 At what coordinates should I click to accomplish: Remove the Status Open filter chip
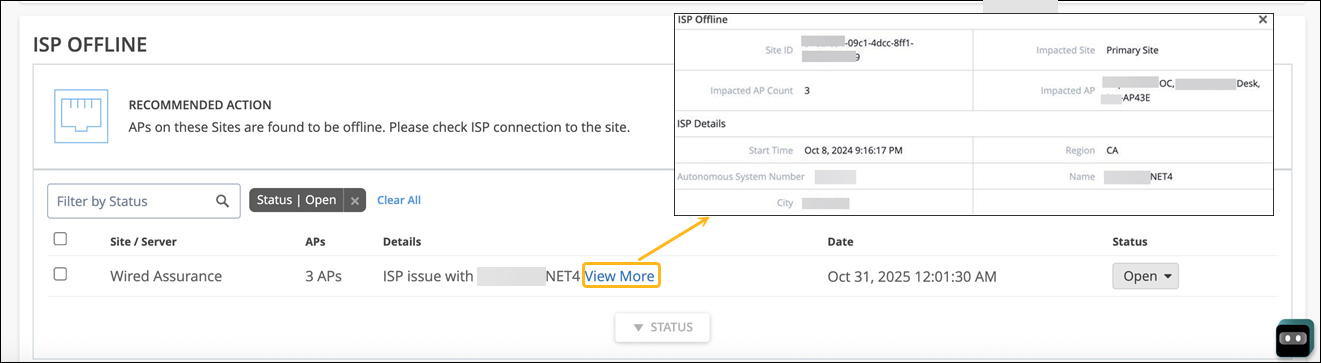coord(354,200)
